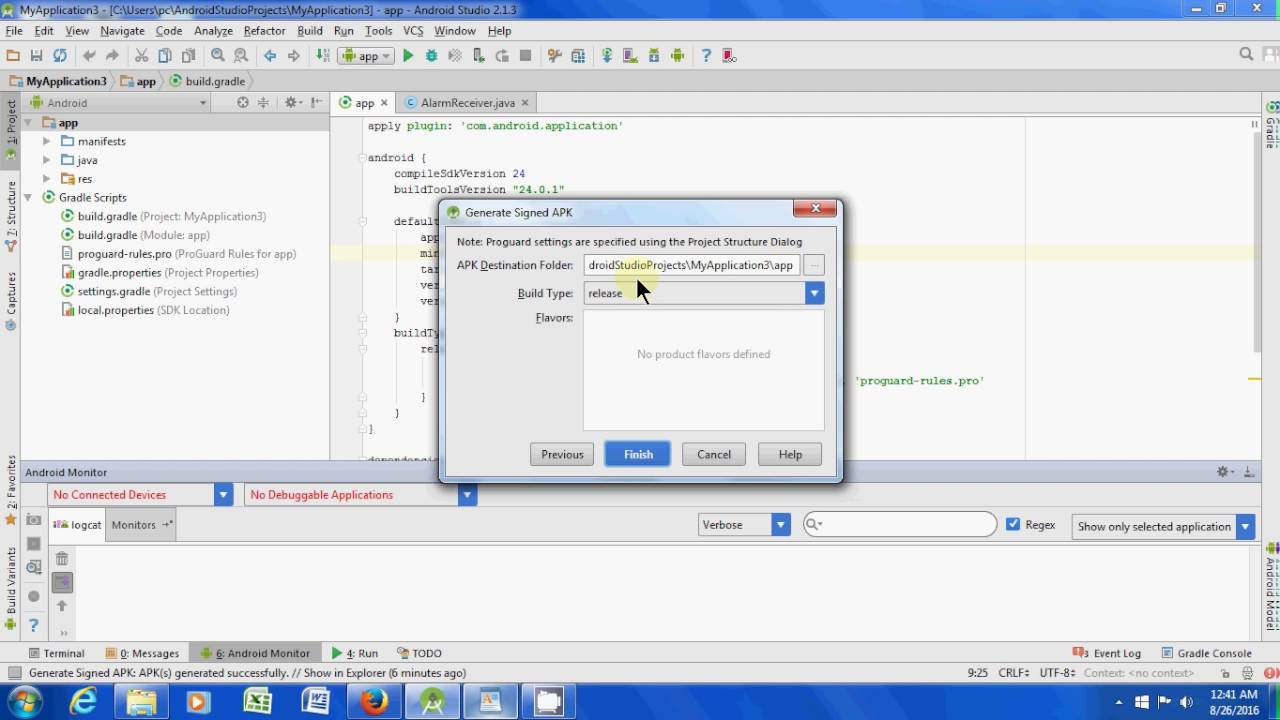Image resolution: width=1280 pixels, height=720 pixels.
Task: Click the Finish button in dialog
Action: [x=638, y=454]
